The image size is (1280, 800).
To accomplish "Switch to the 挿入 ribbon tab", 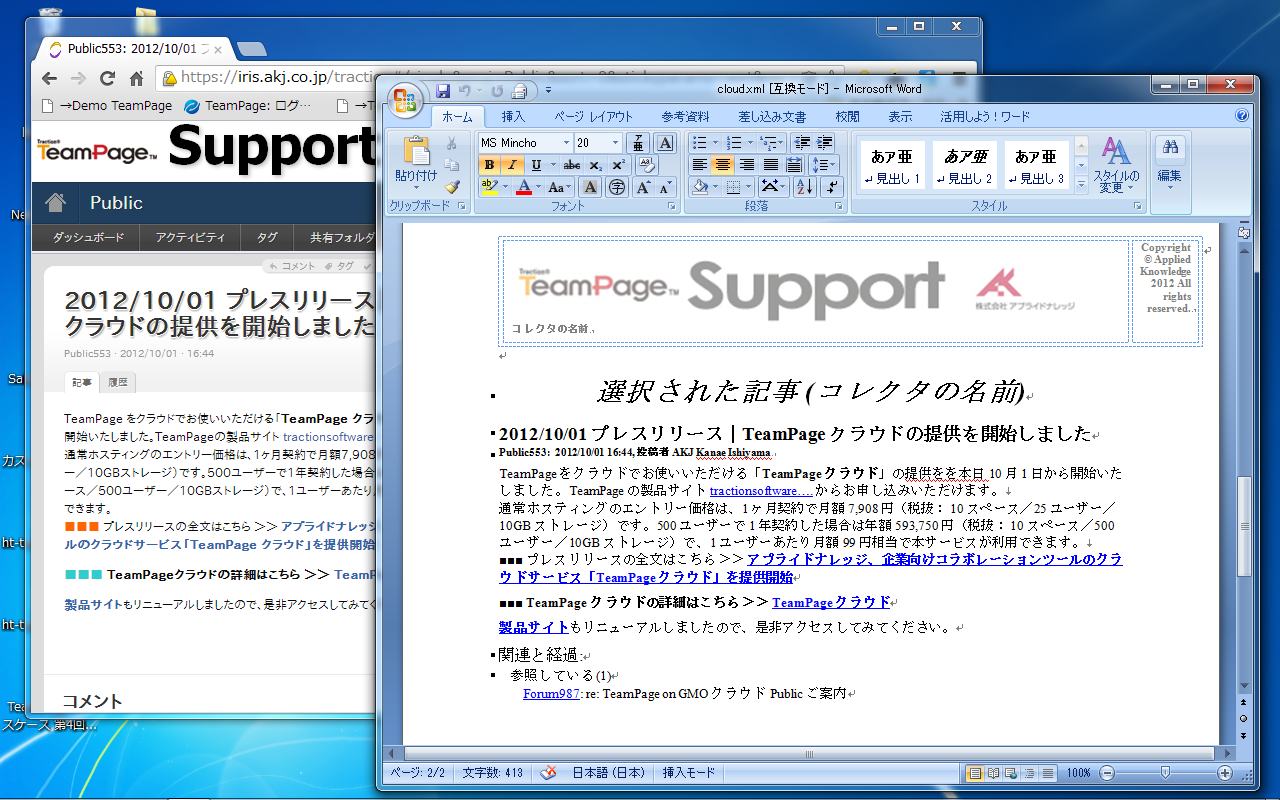I will (x=513, y=117).
